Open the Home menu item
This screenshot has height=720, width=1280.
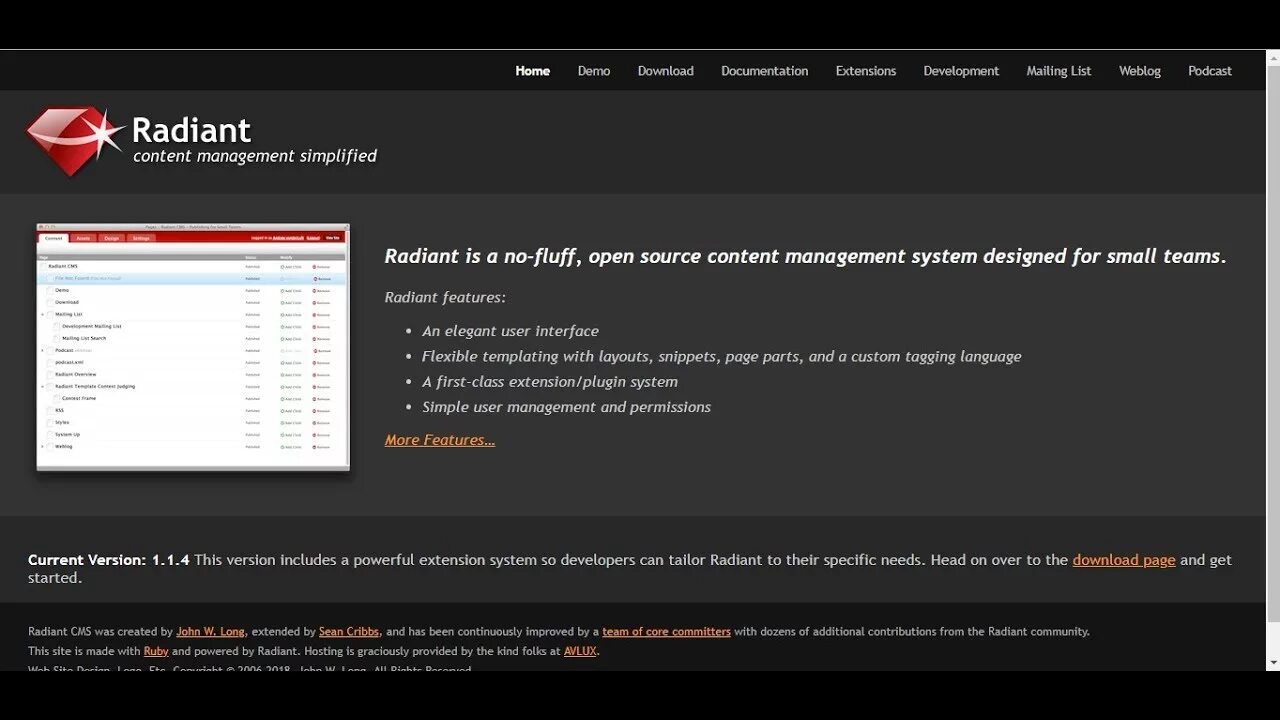click(x=533, y=71)
